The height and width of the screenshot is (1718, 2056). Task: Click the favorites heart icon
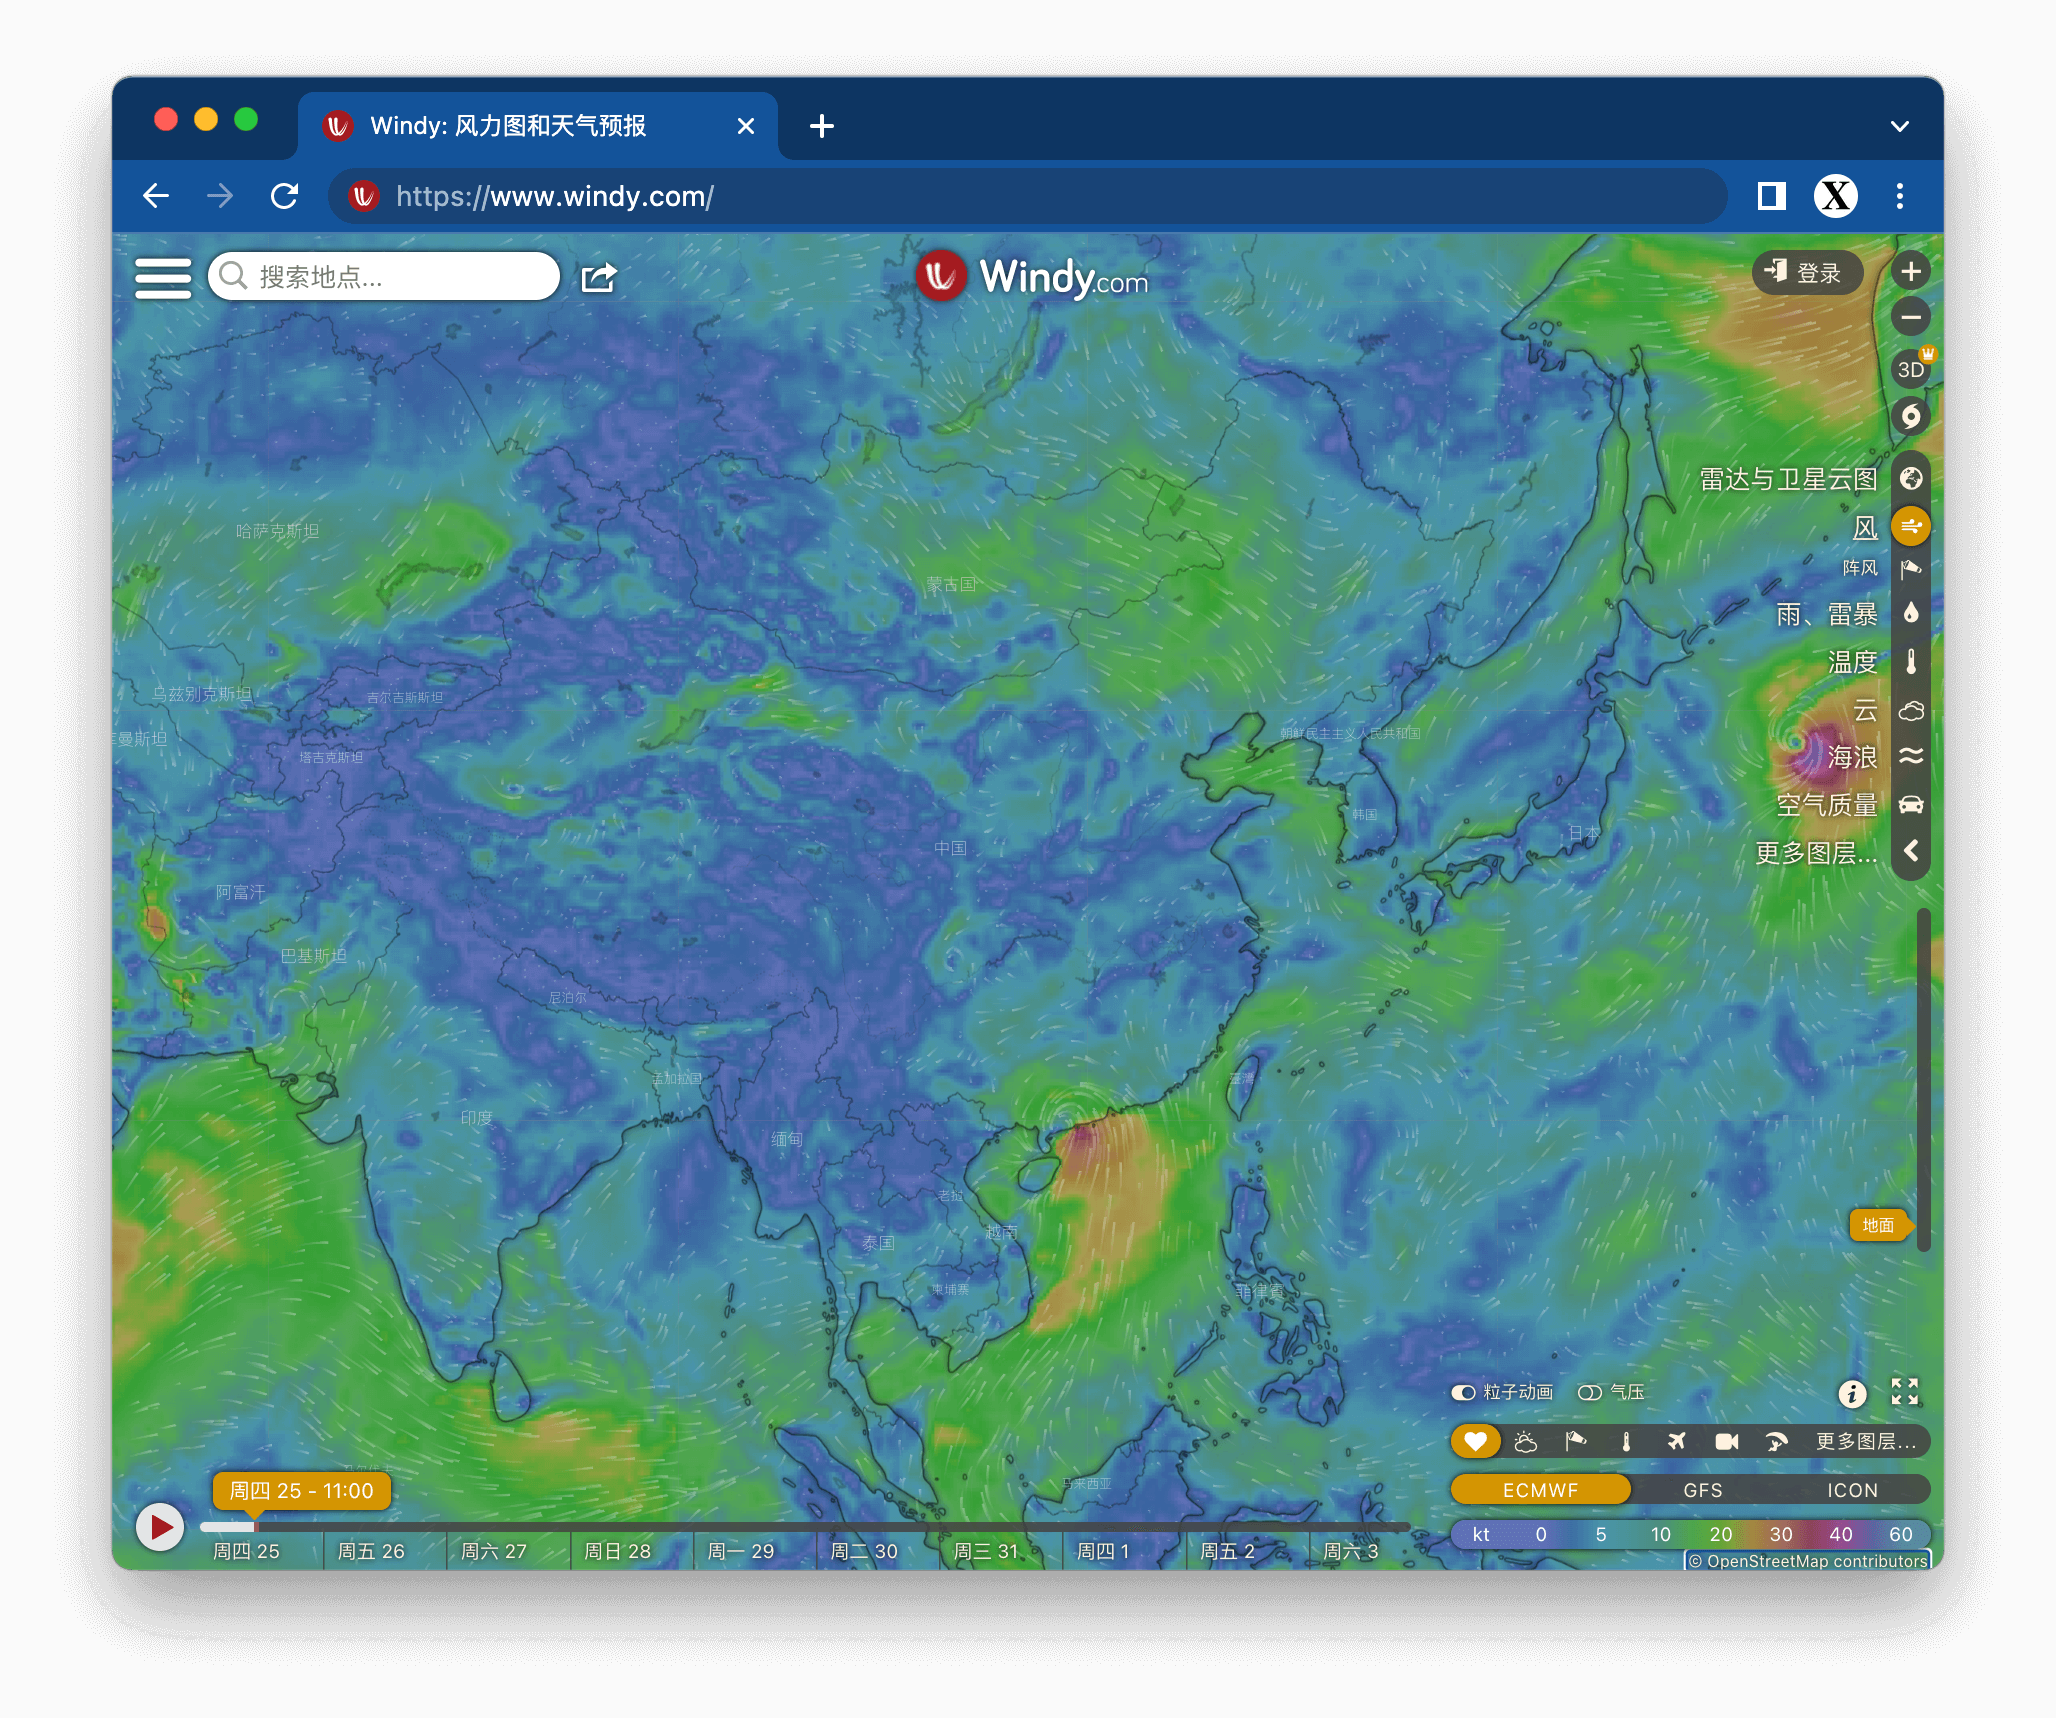(x=1476, y=1441)
